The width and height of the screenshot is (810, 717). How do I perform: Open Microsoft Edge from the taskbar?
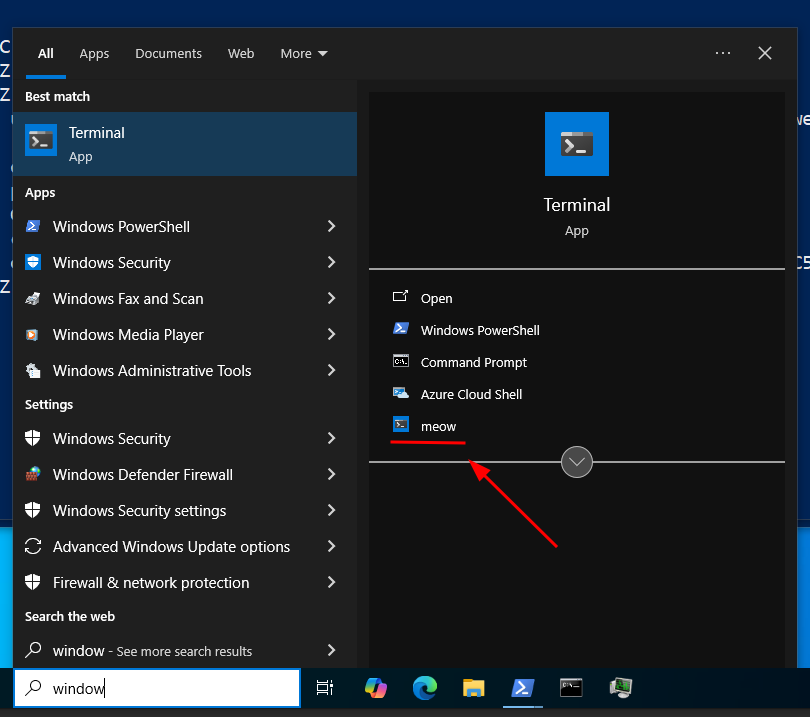425,688
